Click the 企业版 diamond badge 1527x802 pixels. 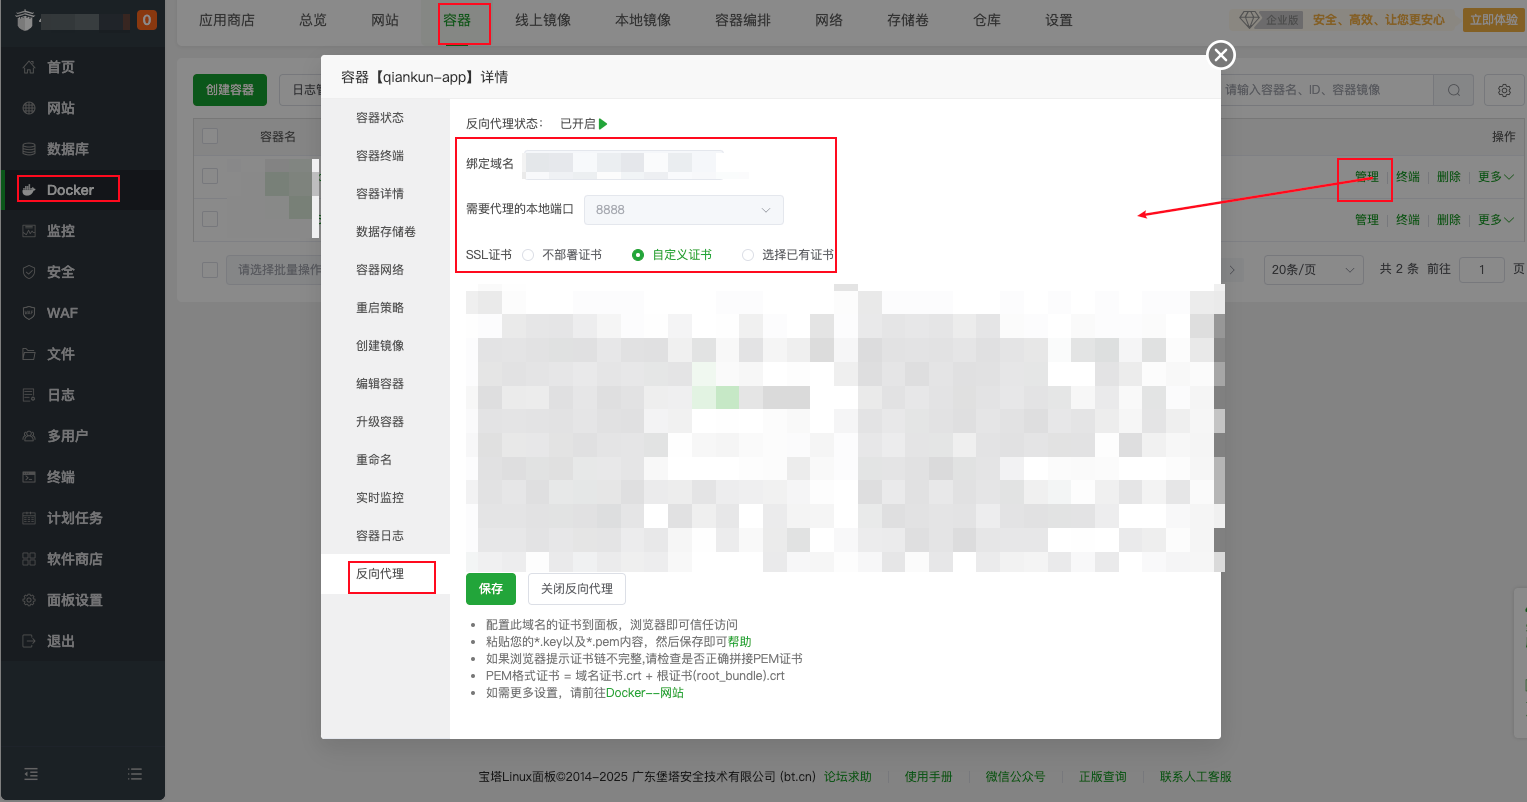click(x=1269, y=20)
